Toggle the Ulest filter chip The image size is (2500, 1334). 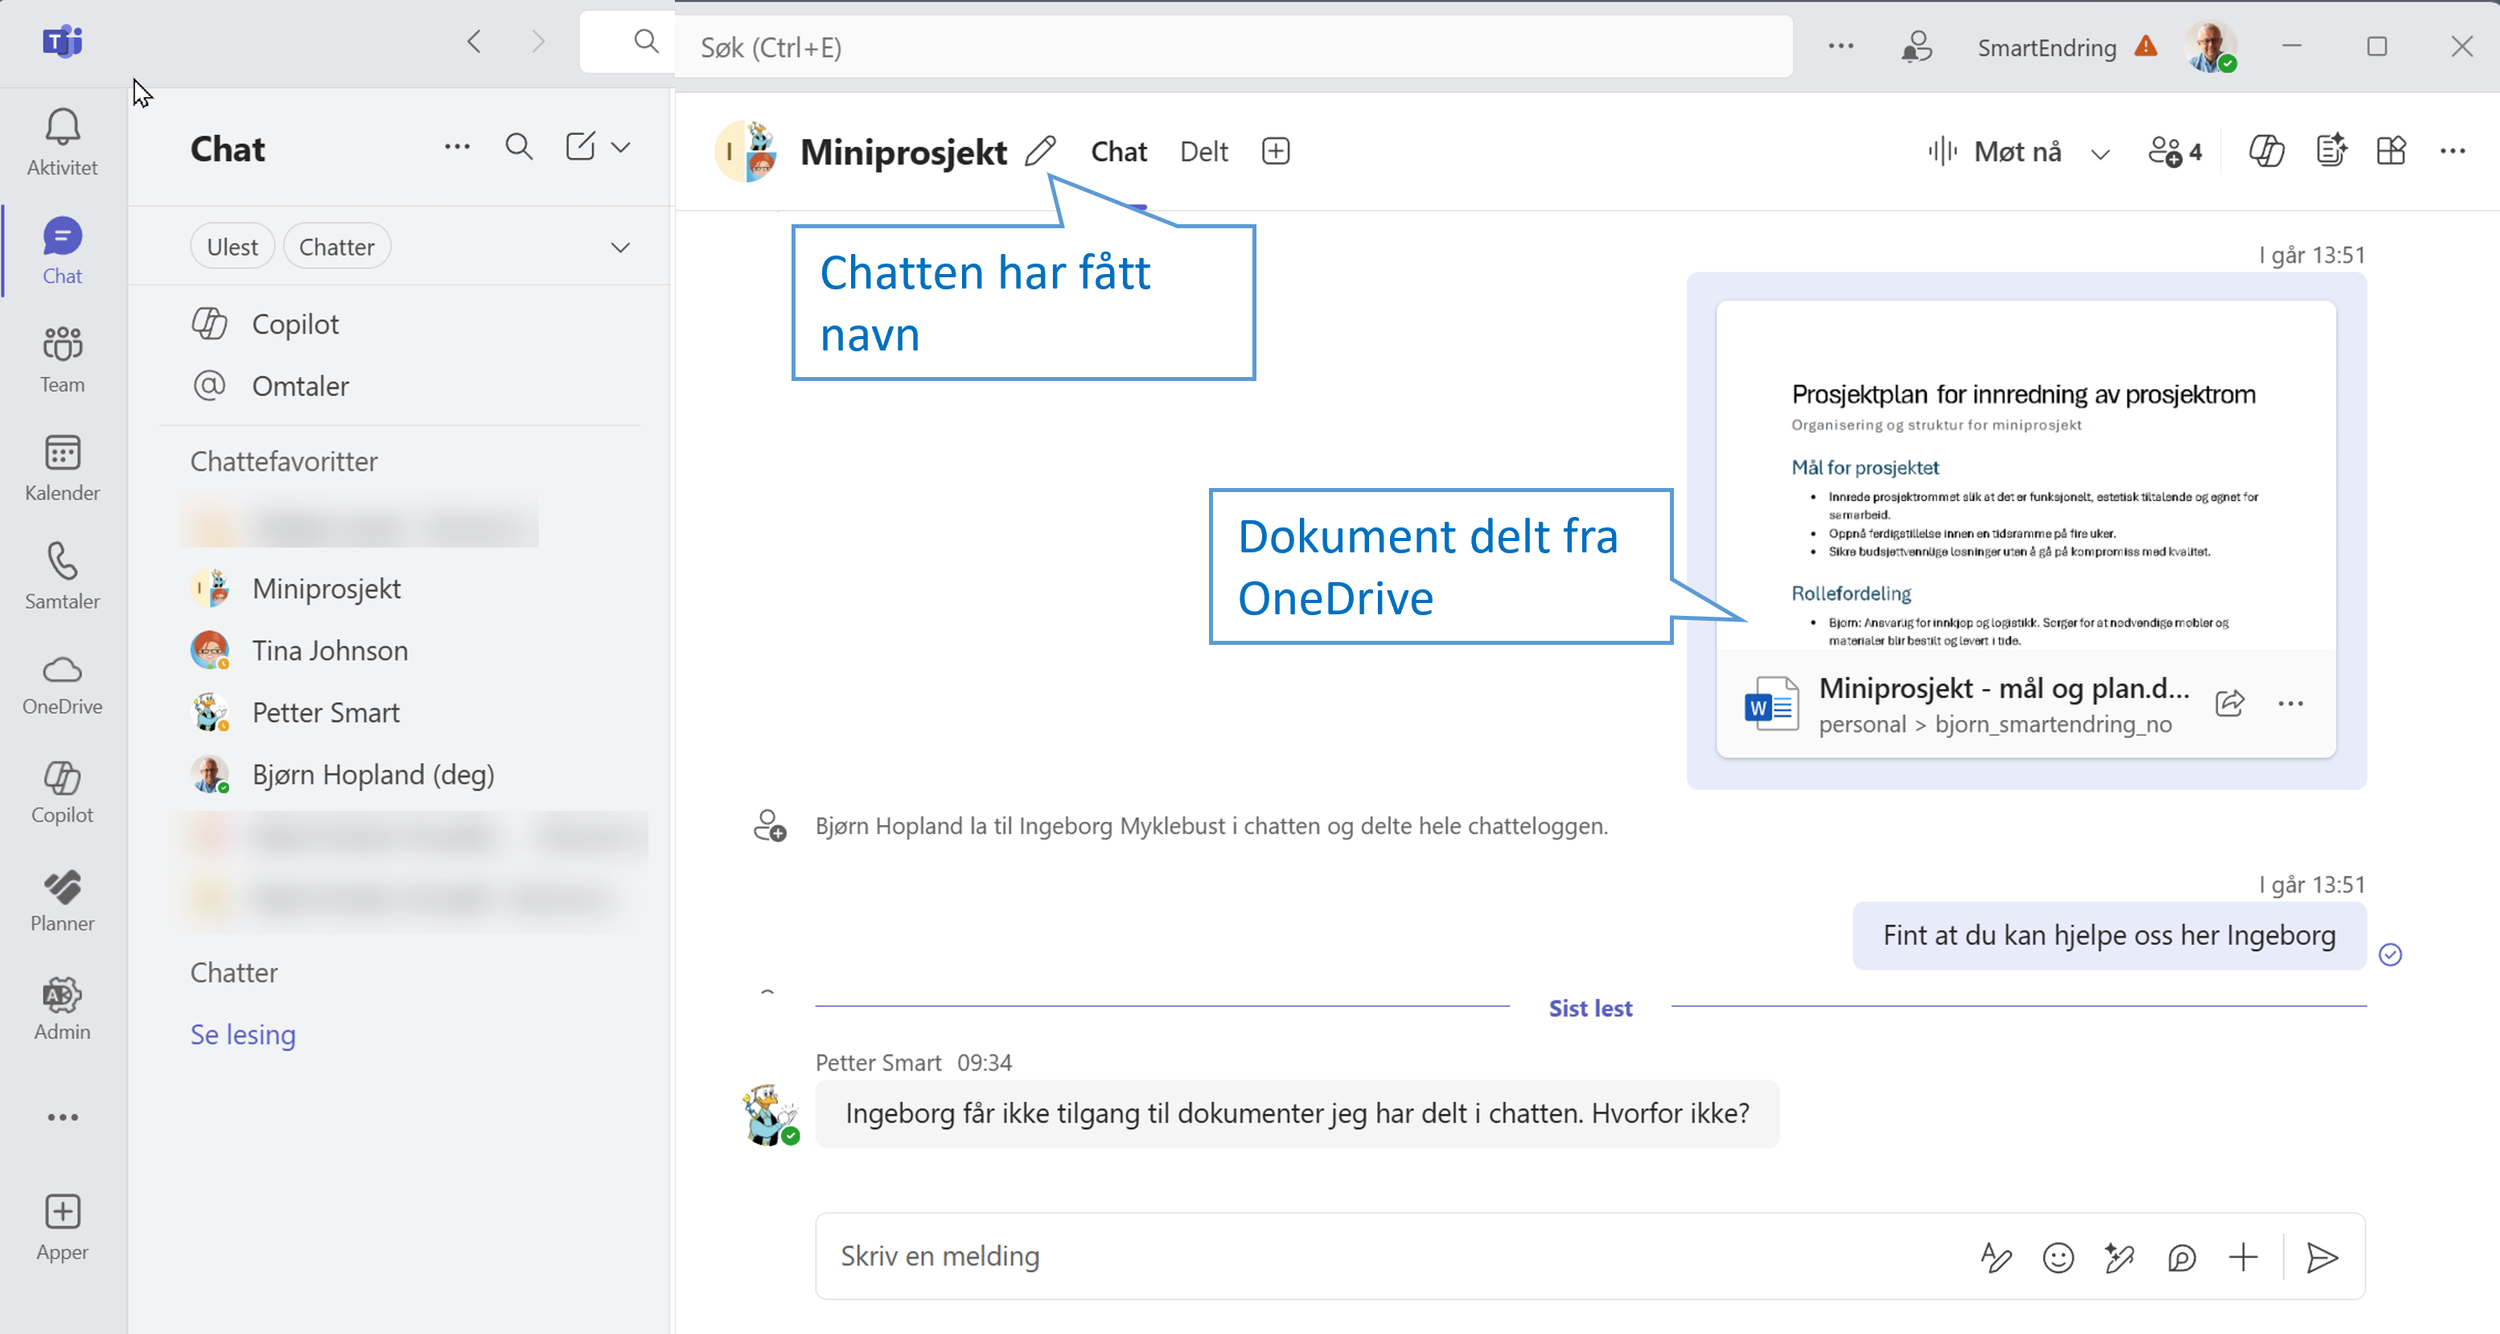click(232, 246)
